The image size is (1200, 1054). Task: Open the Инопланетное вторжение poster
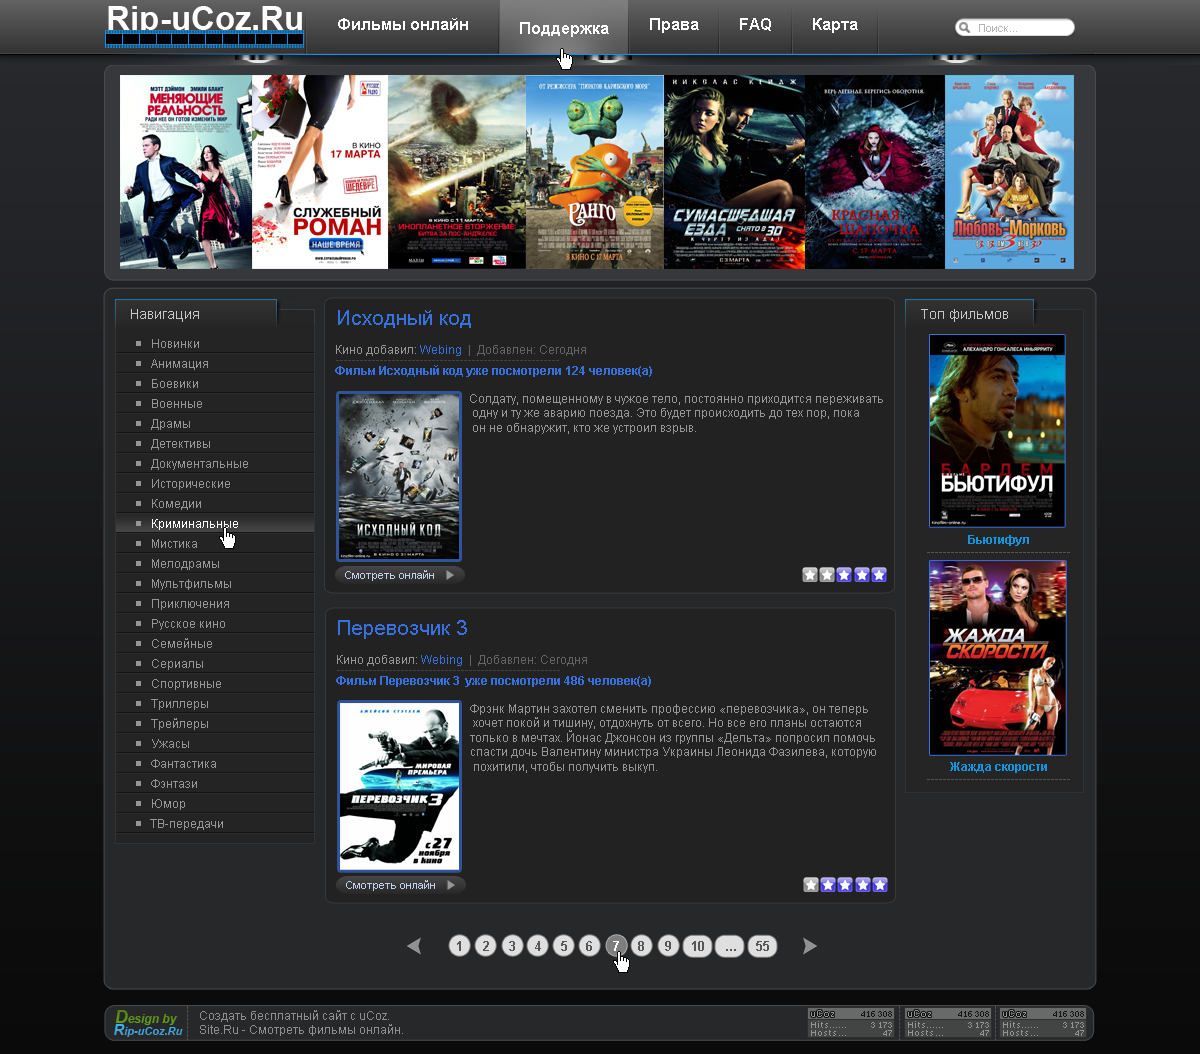457,172
